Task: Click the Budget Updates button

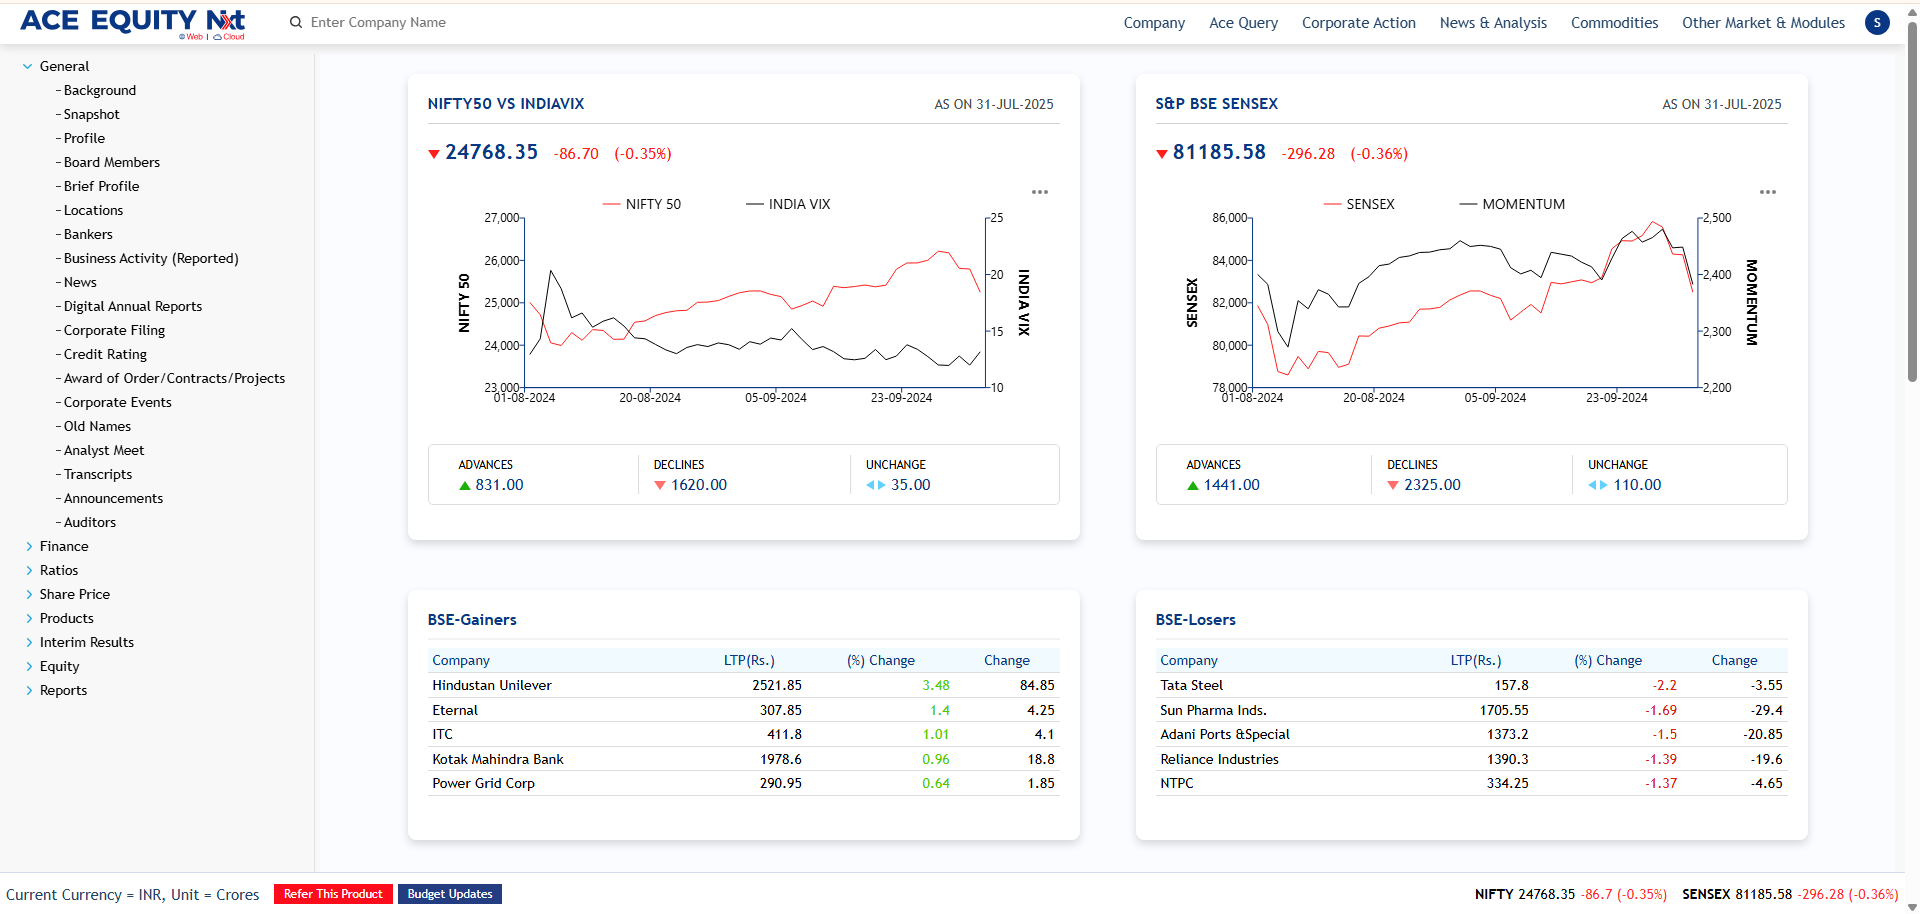Action: (x=450, y=894)
